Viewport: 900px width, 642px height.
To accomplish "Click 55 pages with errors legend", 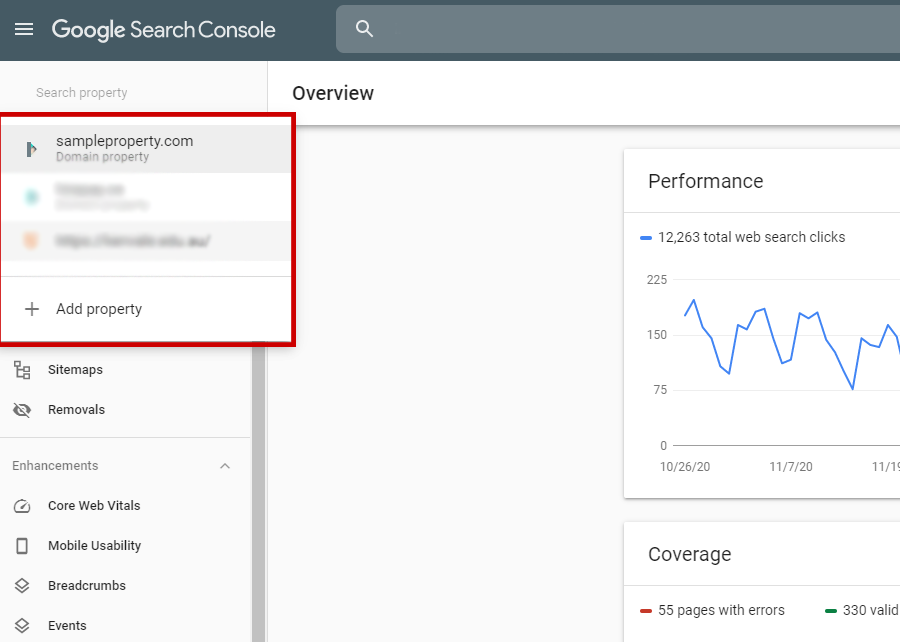I will point(712,610).
